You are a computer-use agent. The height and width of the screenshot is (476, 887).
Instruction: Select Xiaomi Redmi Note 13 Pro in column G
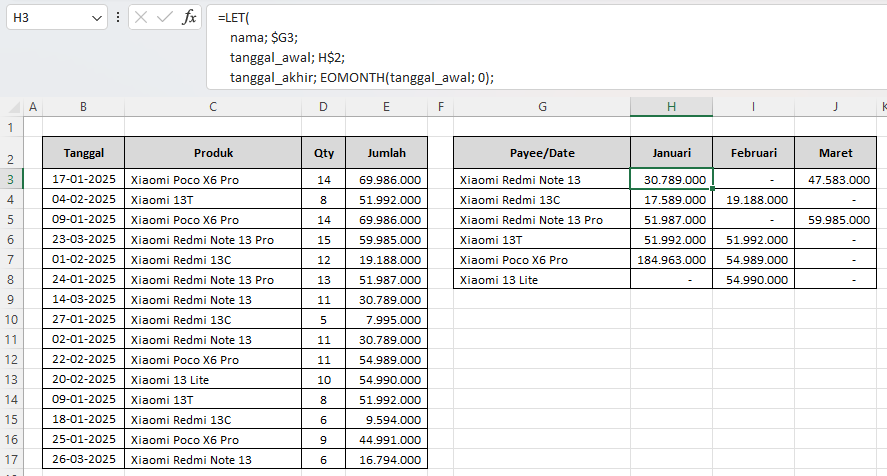542,220
